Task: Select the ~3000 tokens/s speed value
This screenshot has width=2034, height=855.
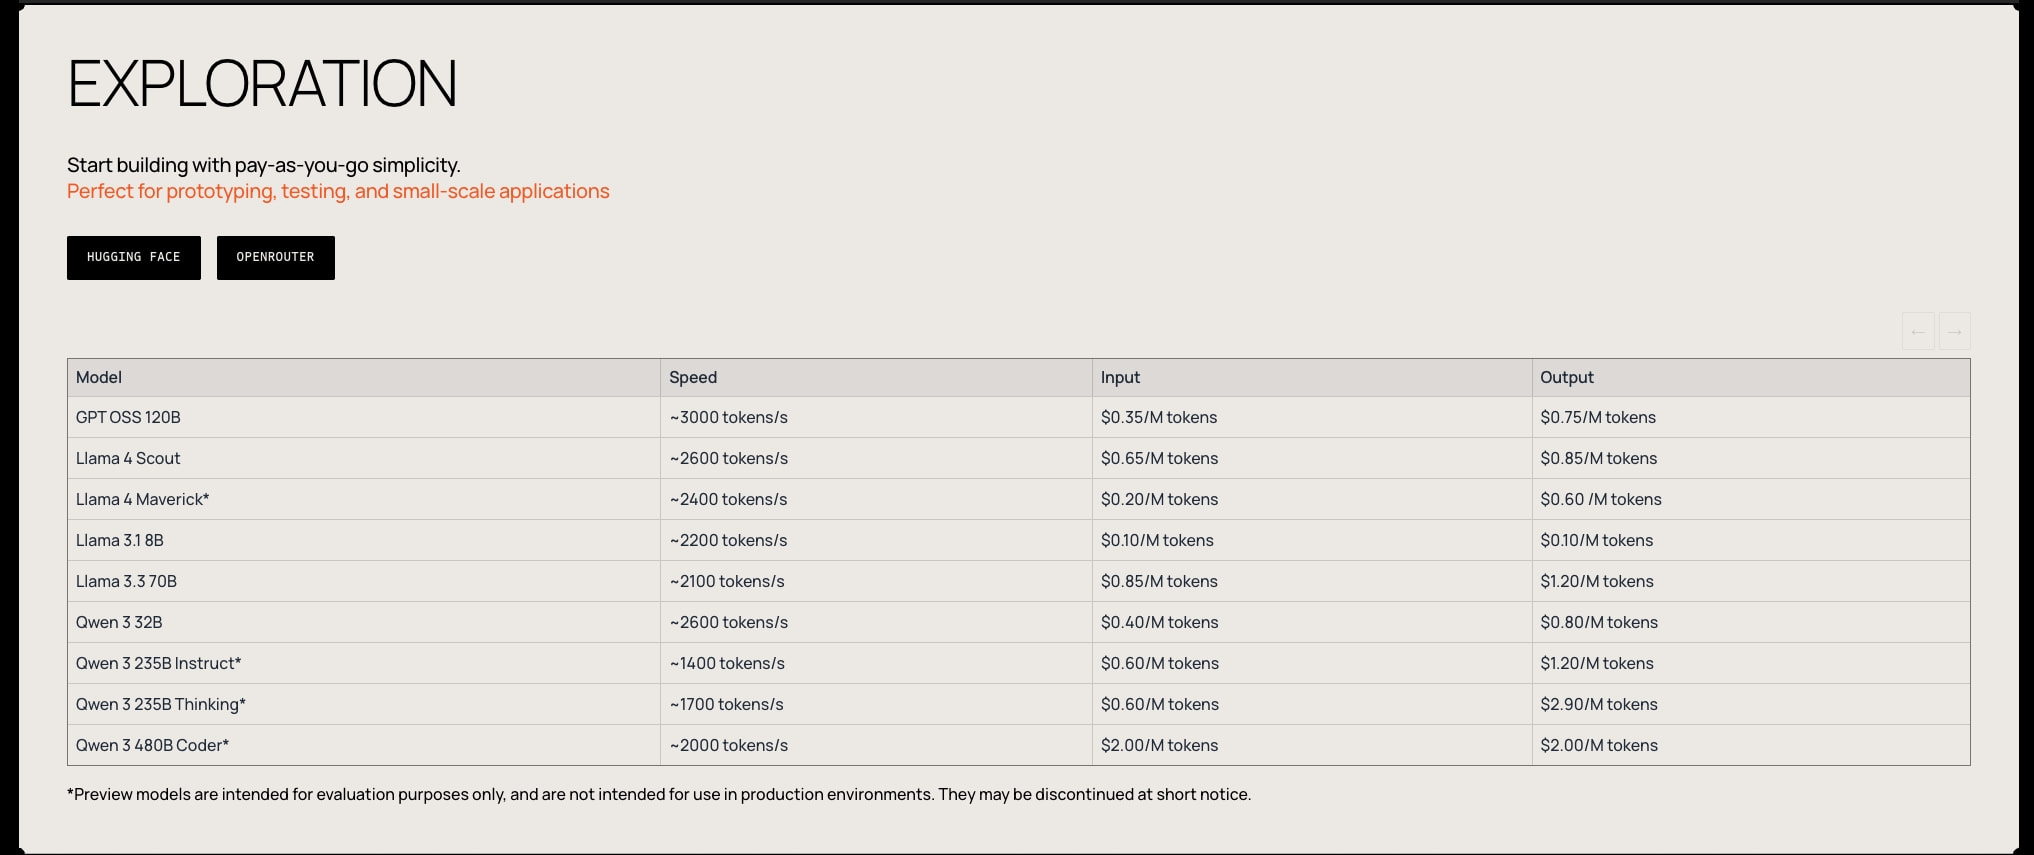Action: pyautogui.click(x=729, y=418)
